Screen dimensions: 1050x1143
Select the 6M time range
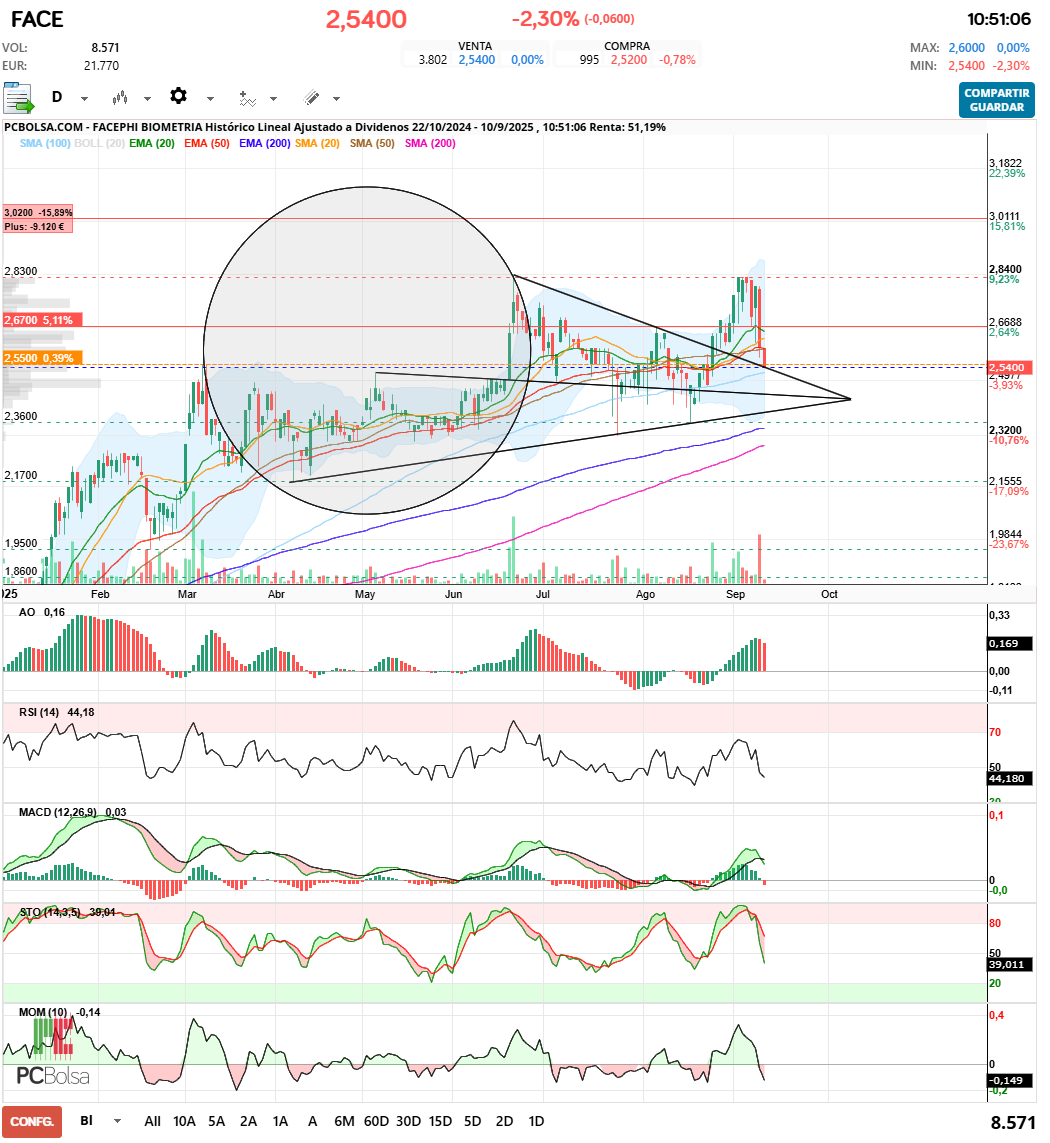coord(344,1121)
